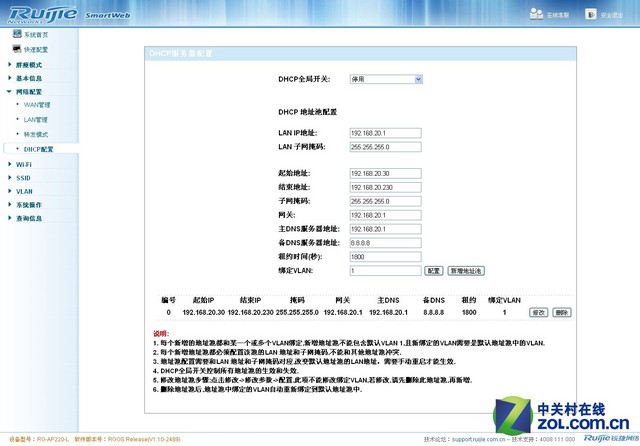Click the 备DNS服务器地址 field 8.8.8.8
Screen dimensions: 640x446
[x=385, y=243]
